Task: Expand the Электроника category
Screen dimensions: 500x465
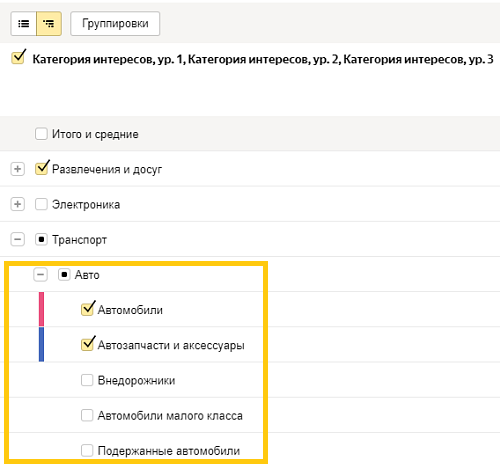Action: [x=18, y=204]
